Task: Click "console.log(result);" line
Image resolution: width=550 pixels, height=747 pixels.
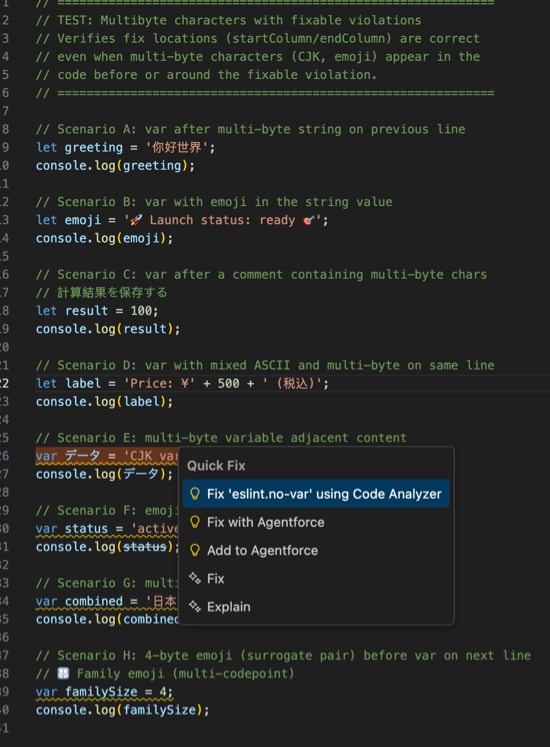Action: coord(108,329)
